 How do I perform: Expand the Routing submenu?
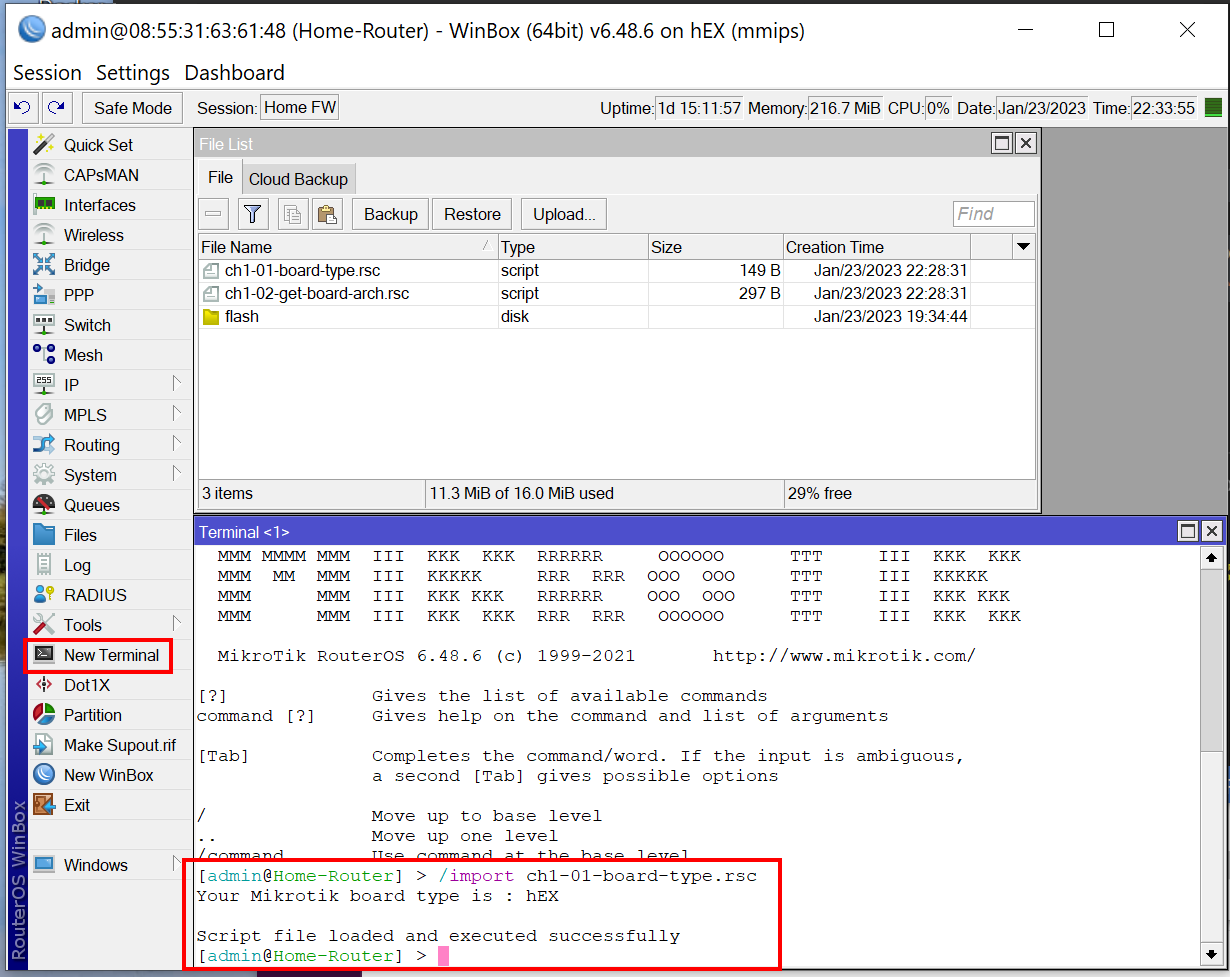click(91, 445)
